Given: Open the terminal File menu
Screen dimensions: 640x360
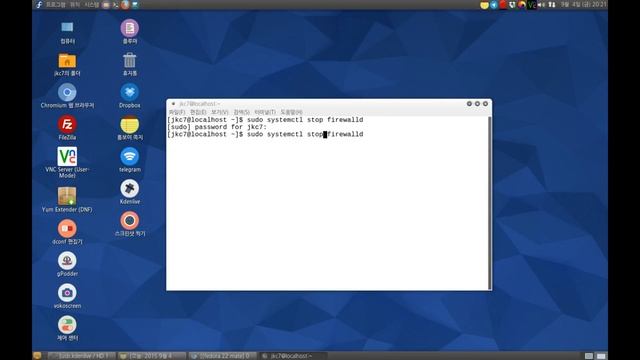Looking at the screenshot, I should click(x=177, y=112).
